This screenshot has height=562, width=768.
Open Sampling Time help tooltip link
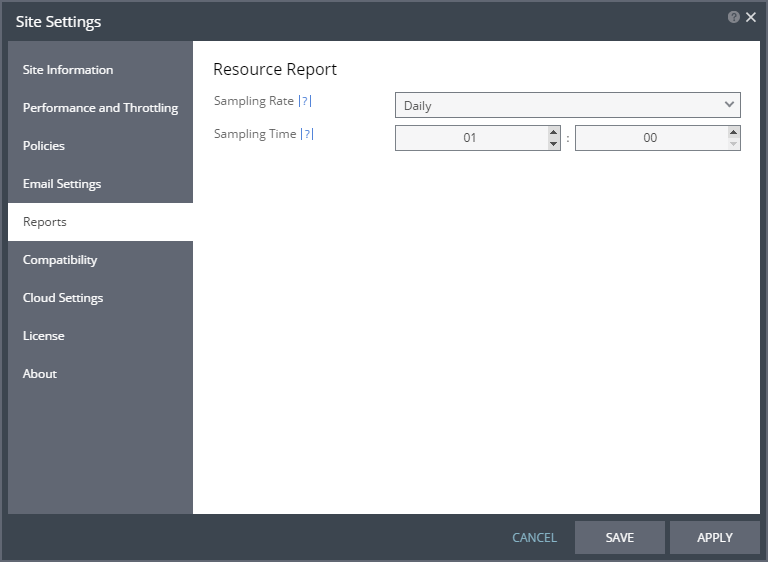[307, 134]
